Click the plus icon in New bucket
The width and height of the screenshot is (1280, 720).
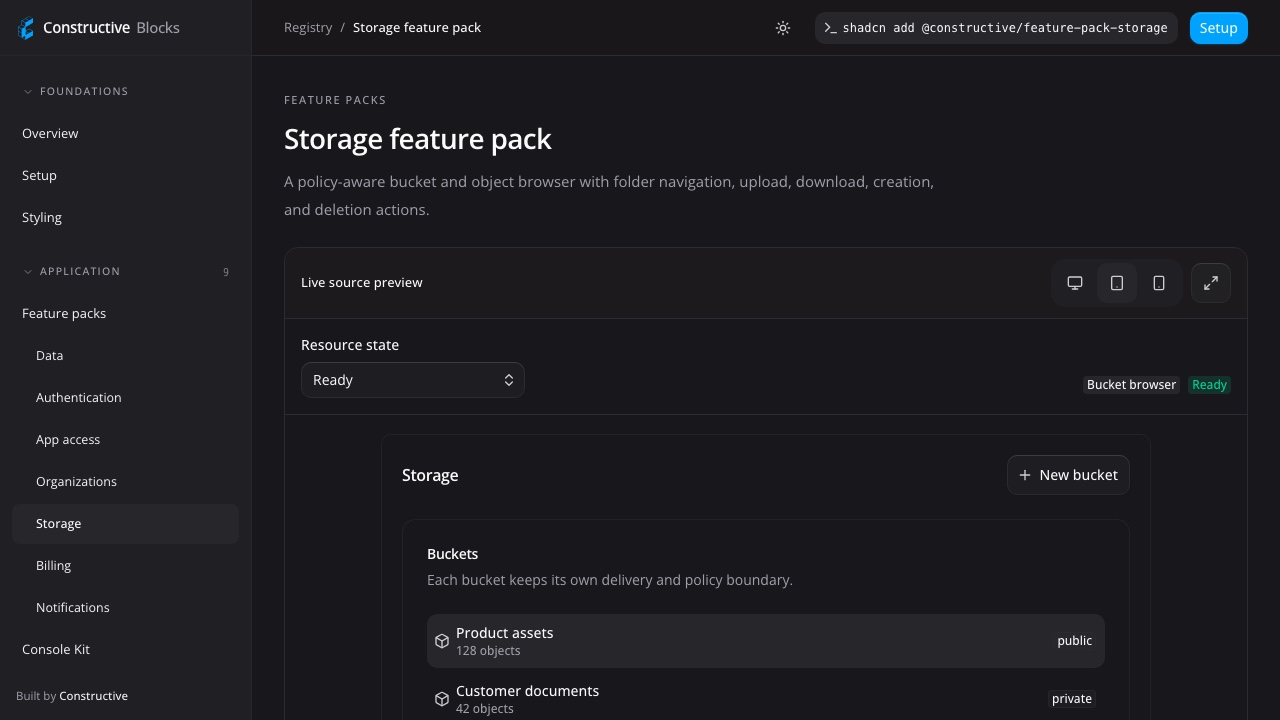point(1025,475)
